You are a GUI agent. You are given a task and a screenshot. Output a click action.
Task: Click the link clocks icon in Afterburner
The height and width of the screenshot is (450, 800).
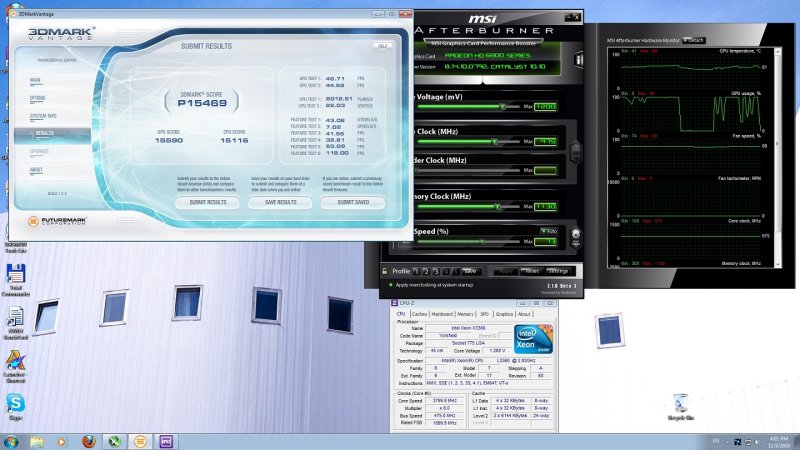576,152
